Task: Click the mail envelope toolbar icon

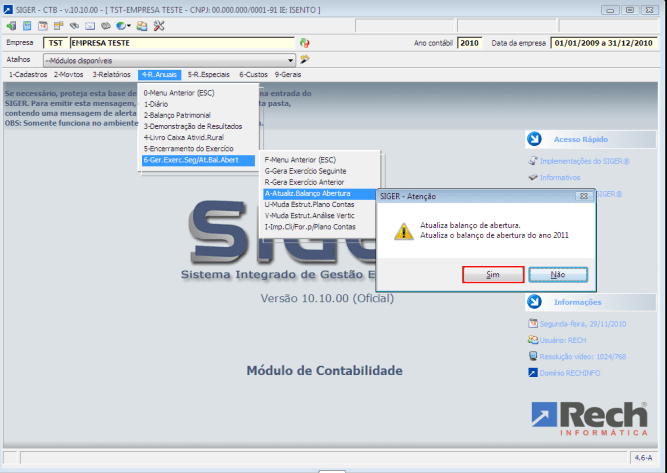Action: (90, 26)
